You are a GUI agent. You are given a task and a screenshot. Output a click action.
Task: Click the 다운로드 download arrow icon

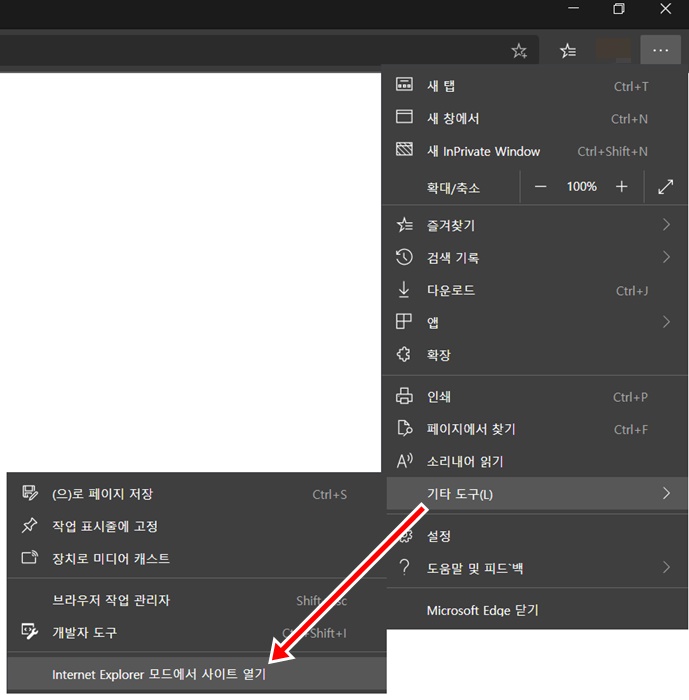tap(404, 289)
